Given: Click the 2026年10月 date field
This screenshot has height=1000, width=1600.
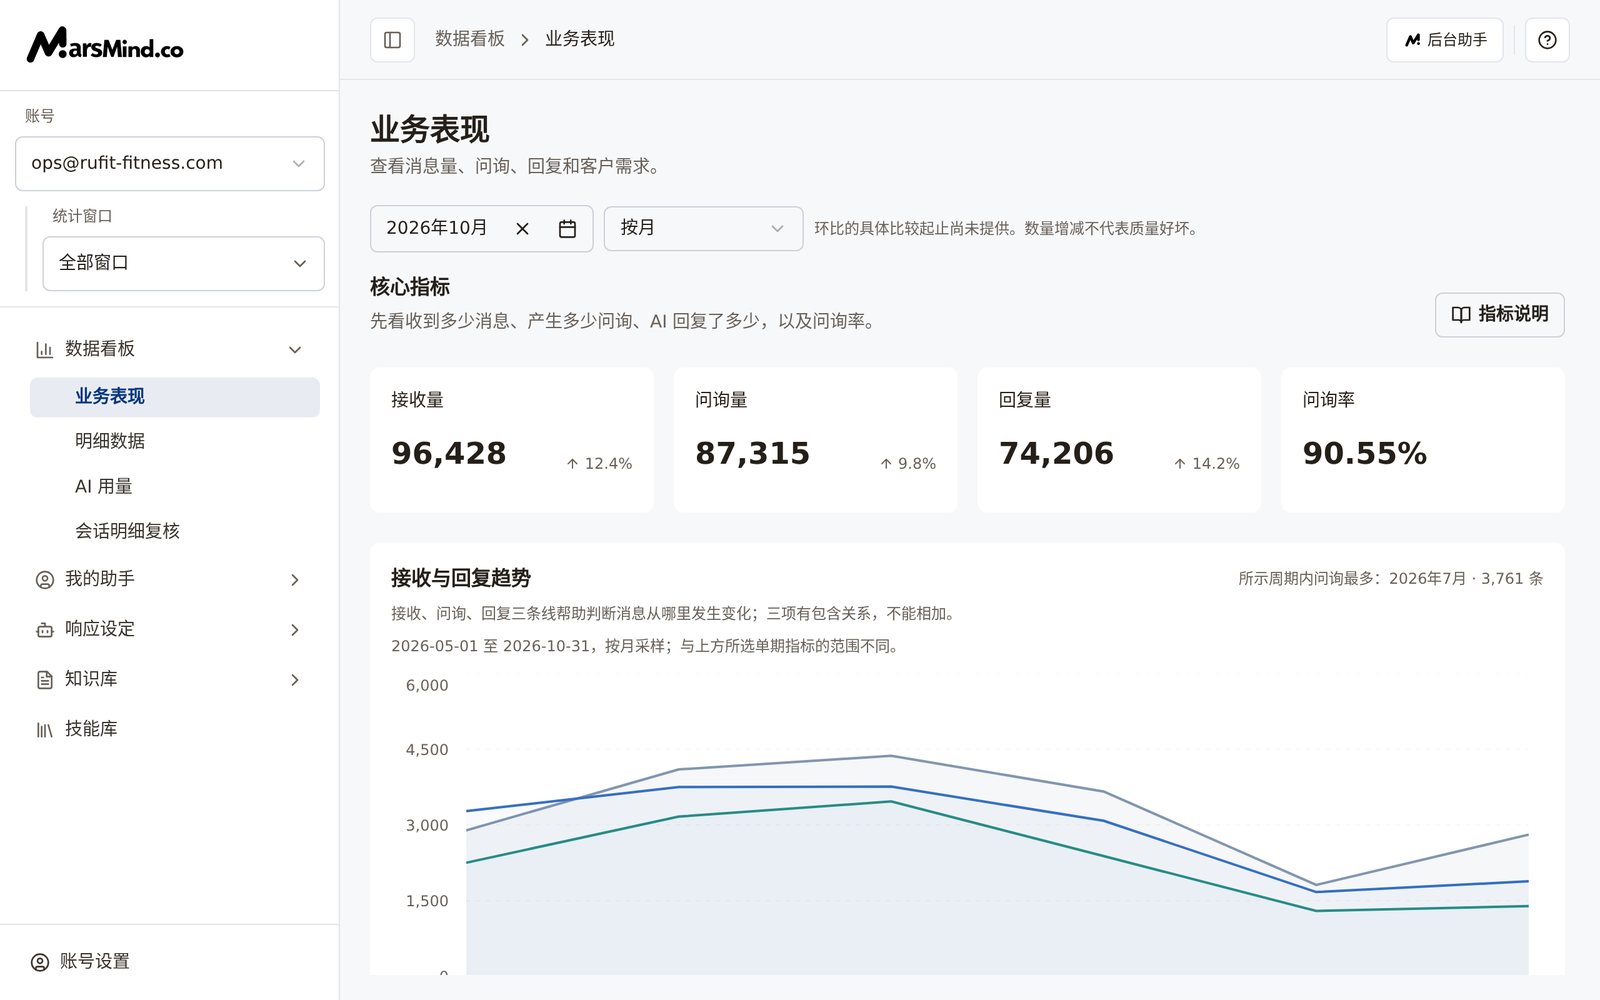Looking at the screenshot, I should [481, 229].
